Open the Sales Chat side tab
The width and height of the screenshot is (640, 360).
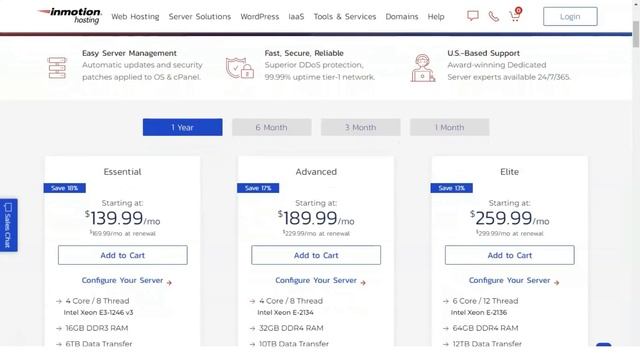pos(9,225)
